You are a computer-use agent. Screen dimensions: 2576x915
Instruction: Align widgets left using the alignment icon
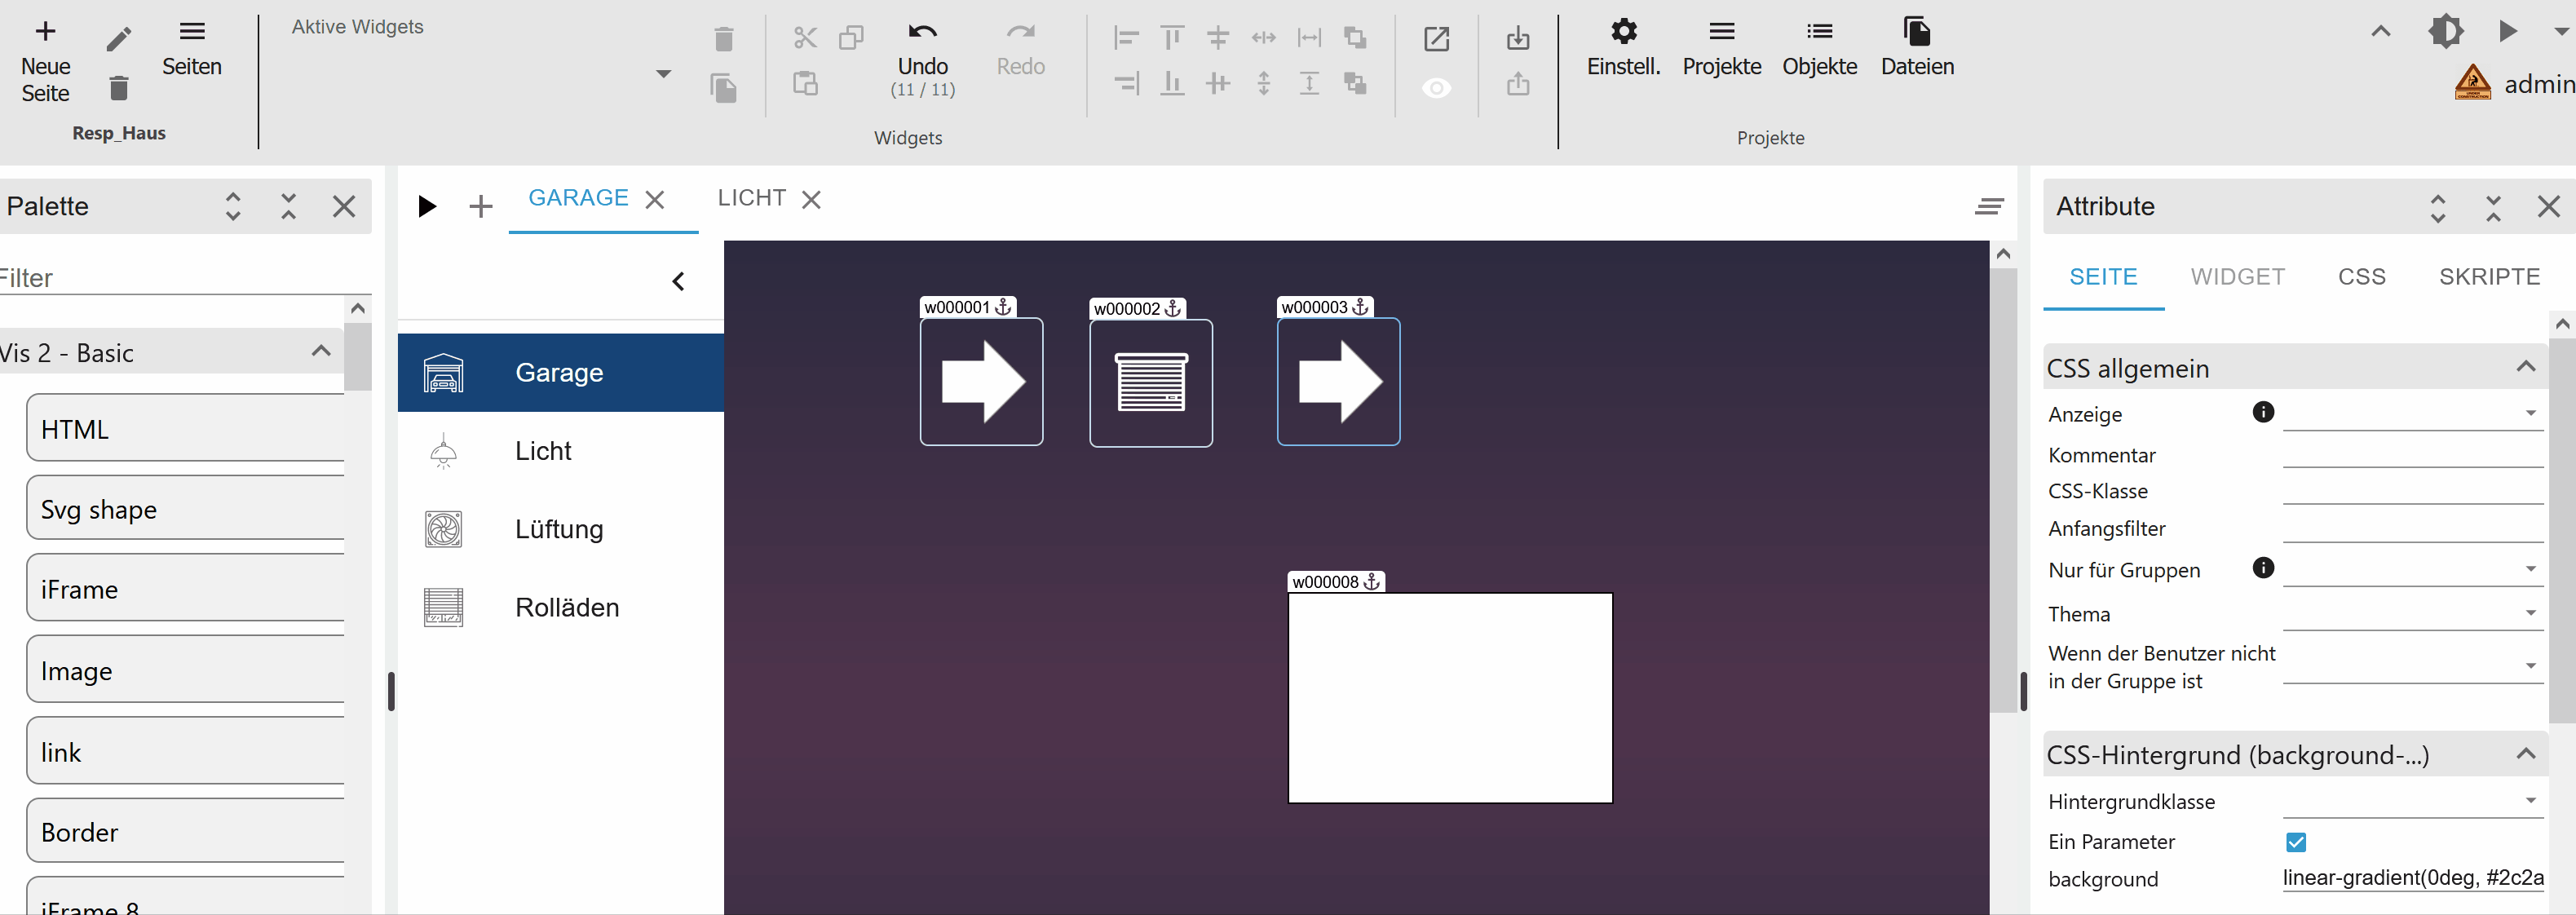pyautogui.click(x=1126, y=38)
